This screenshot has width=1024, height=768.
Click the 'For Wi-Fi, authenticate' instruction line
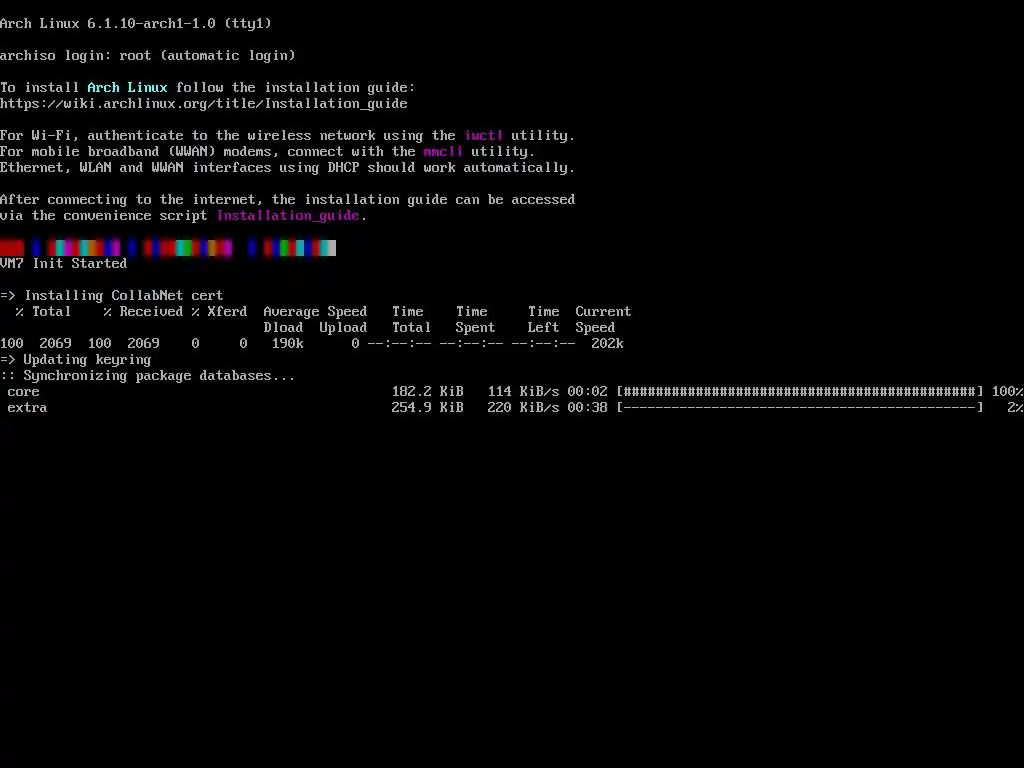[x=288, y=135]
